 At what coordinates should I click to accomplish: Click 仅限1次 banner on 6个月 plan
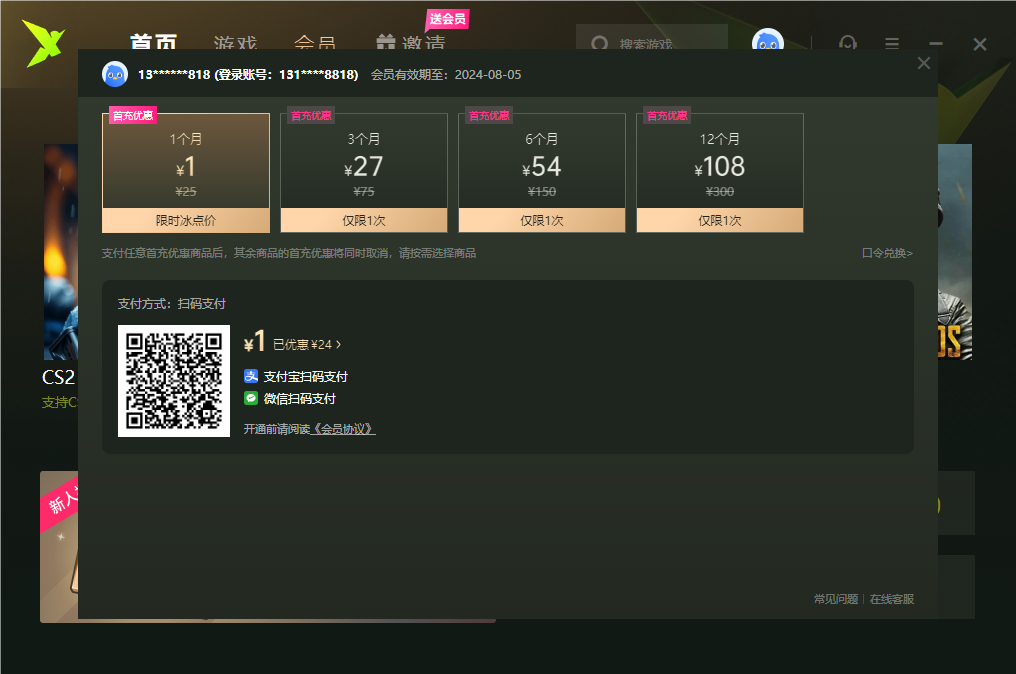click(x=542, y=220)
